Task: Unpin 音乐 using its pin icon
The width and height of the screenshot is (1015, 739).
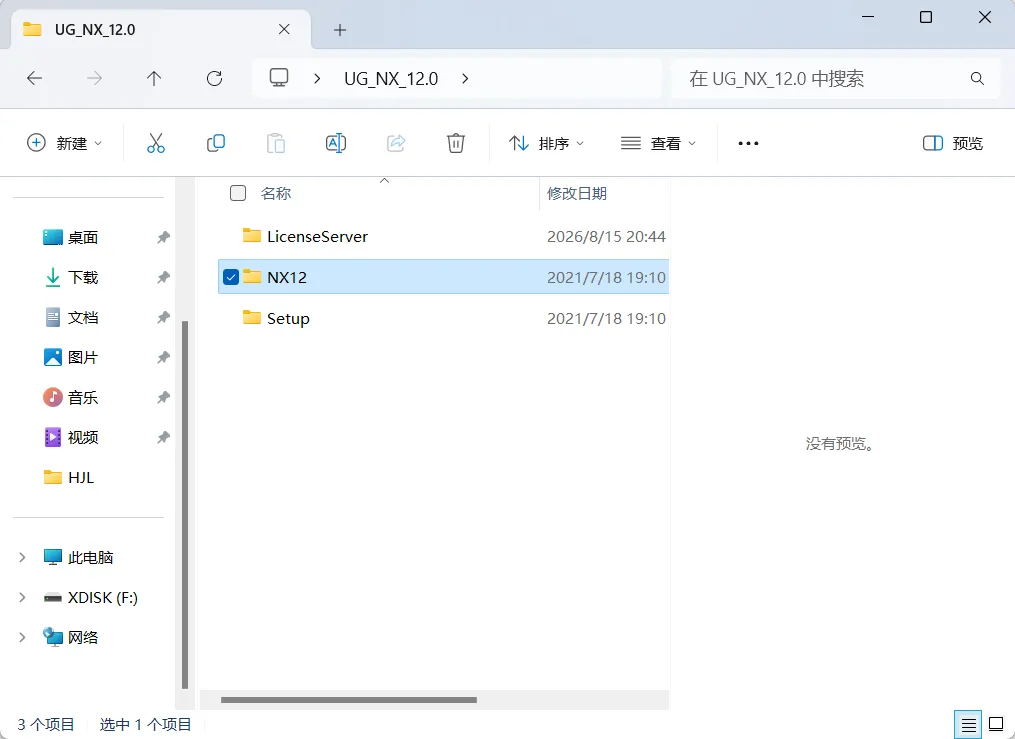Action: (x=163, y=397)
